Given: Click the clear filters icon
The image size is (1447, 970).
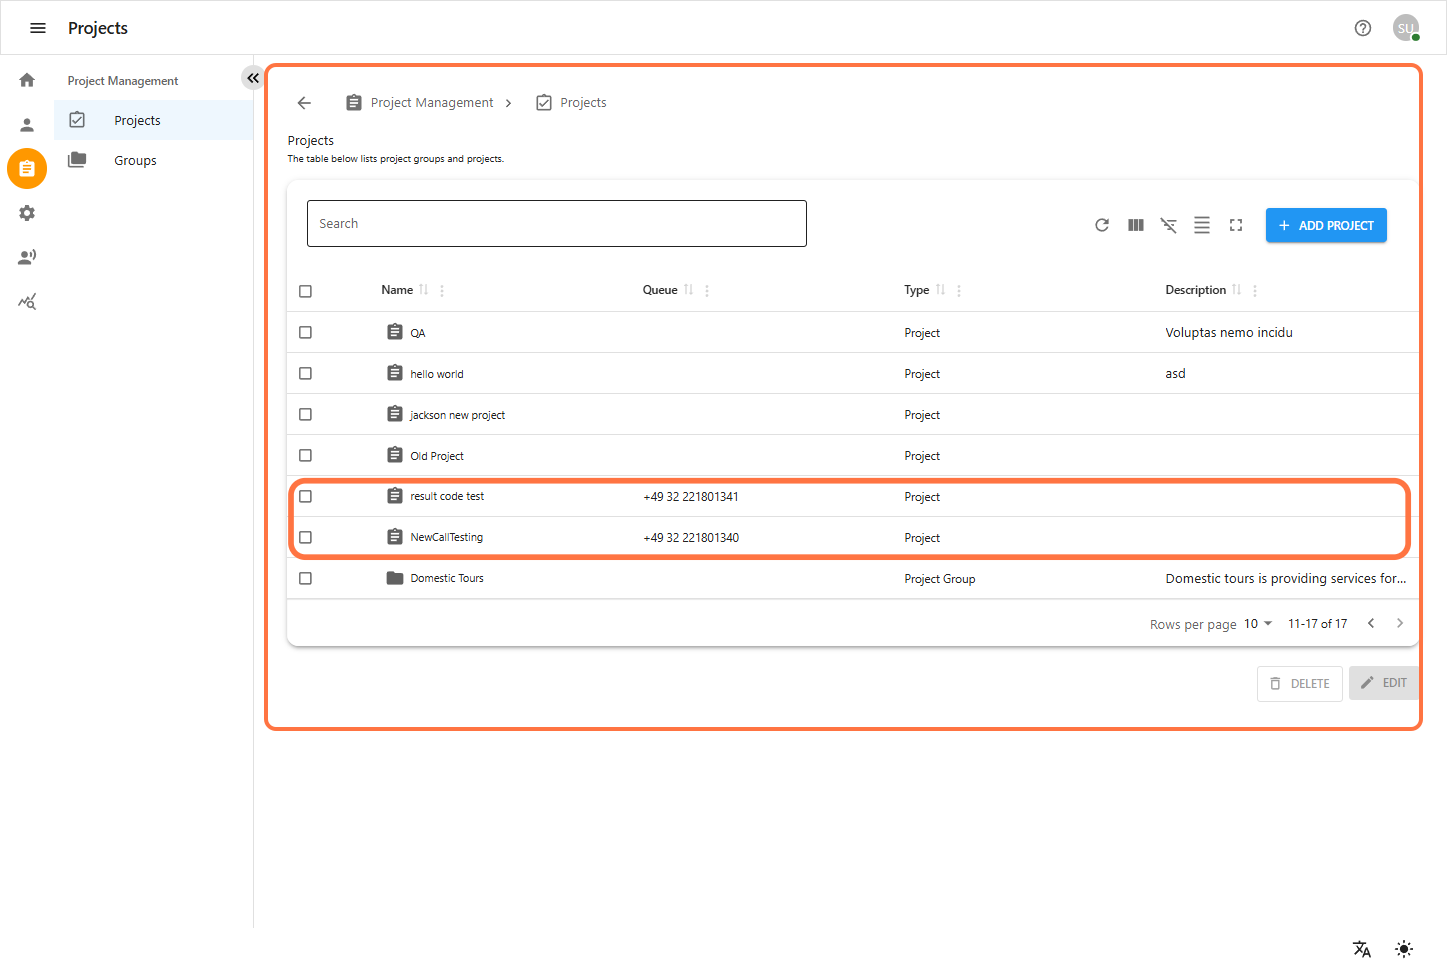Looking at the screenshot, I should coord(1169,225).
